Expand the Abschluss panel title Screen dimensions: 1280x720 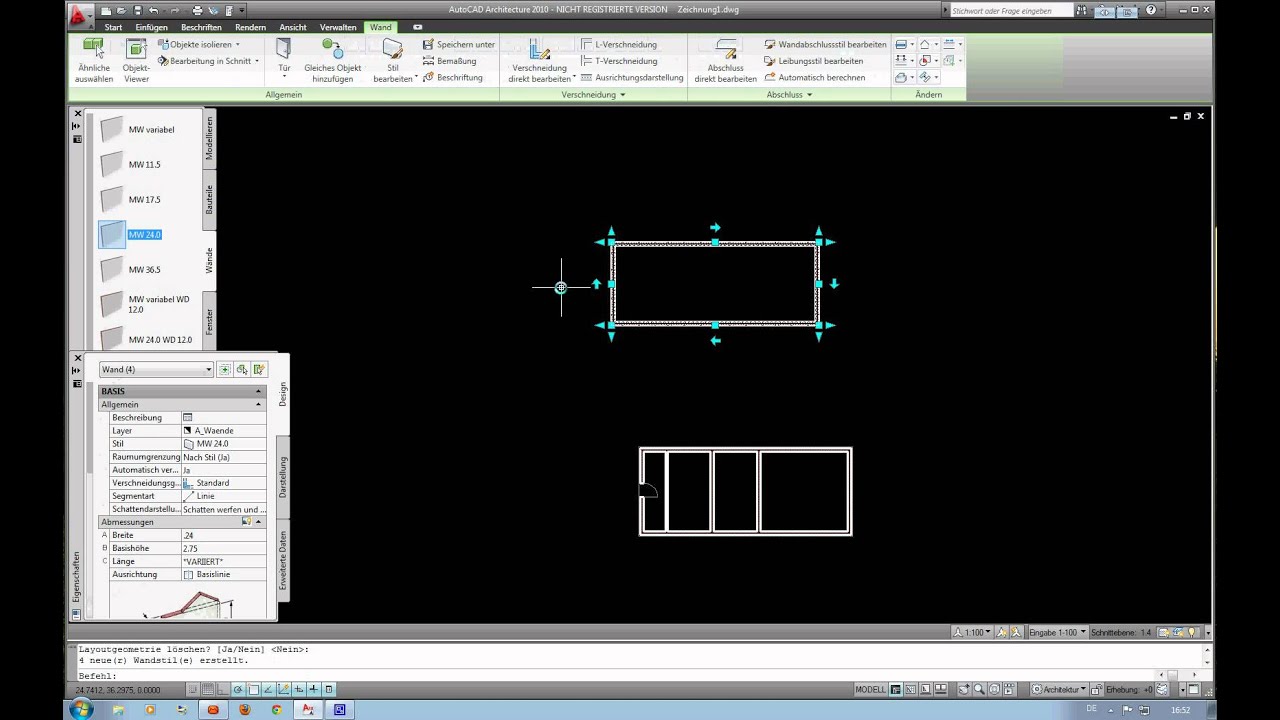(790, 95)
